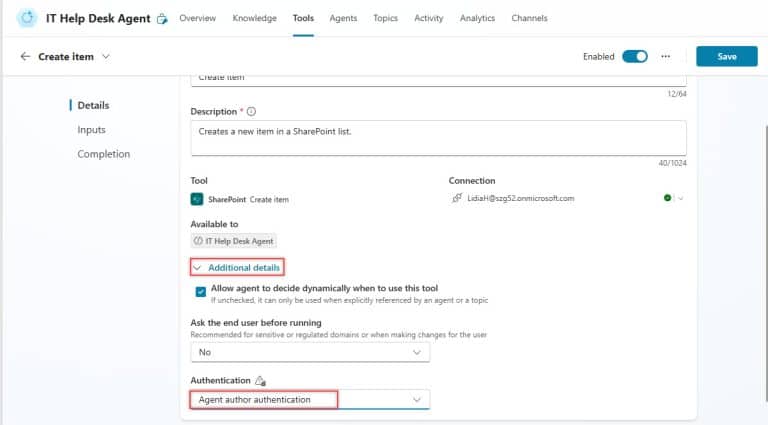Select Inputs in the left navigation

coord(91,130)
